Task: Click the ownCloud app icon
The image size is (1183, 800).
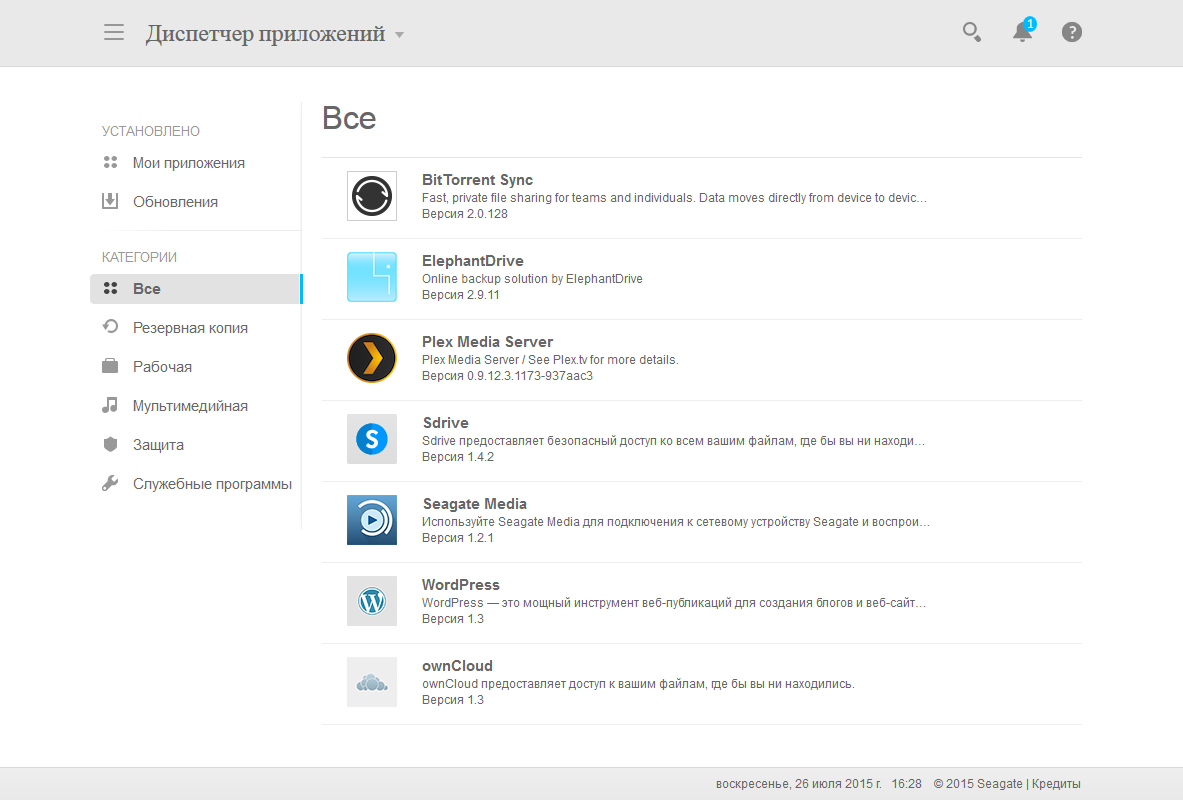Action: click(372, 682)
